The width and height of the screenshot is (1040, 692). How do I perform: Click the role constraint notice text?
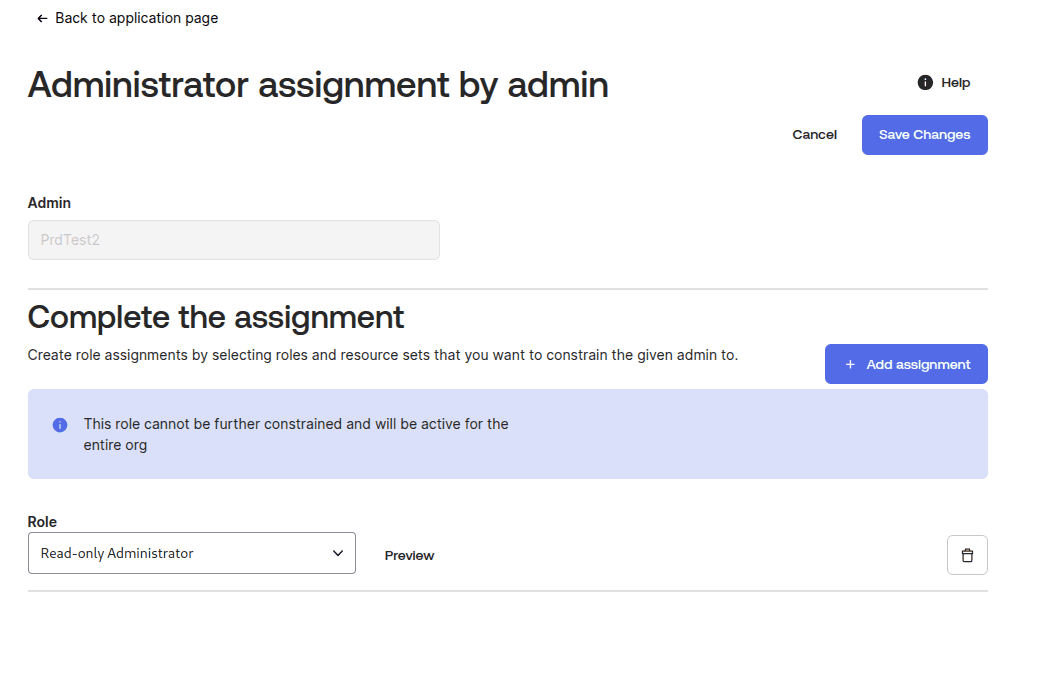(296, 434)
